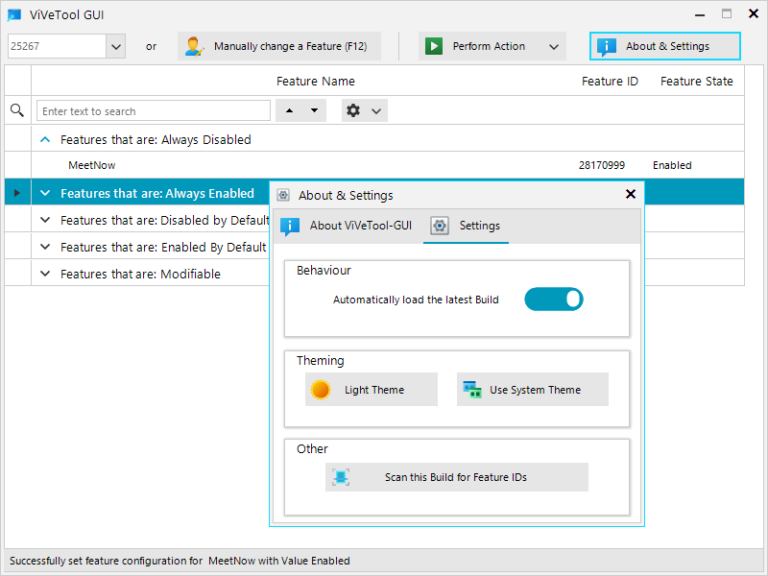Toggle Automatically load the latest Build
768x576 pixels.
pyautogui.click(x=553, y=299)
